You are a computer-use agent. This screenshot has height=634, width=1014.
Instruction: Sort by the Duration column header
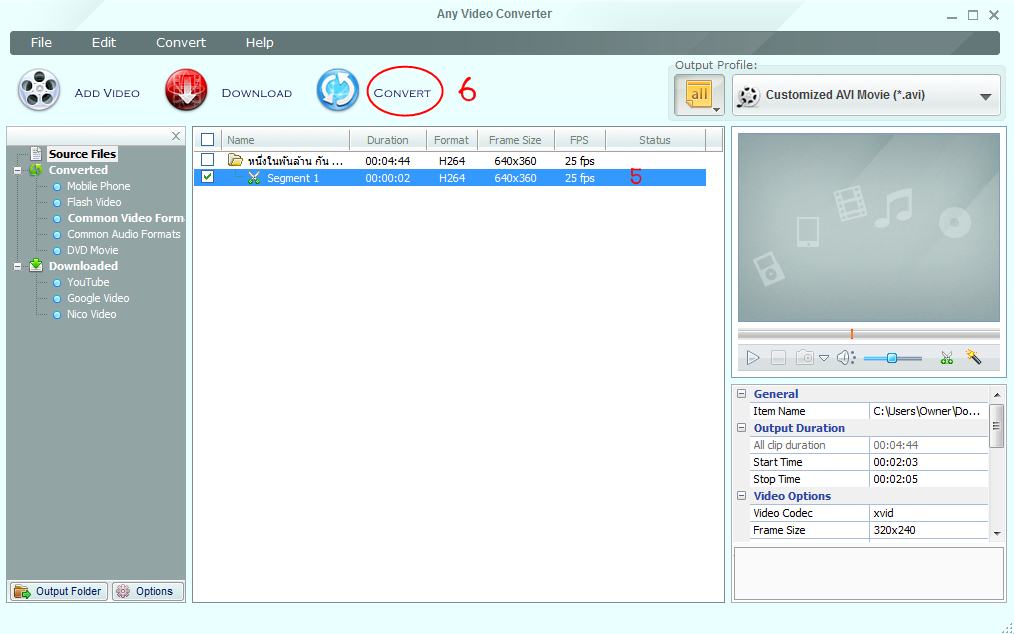[x=388, y=140]
